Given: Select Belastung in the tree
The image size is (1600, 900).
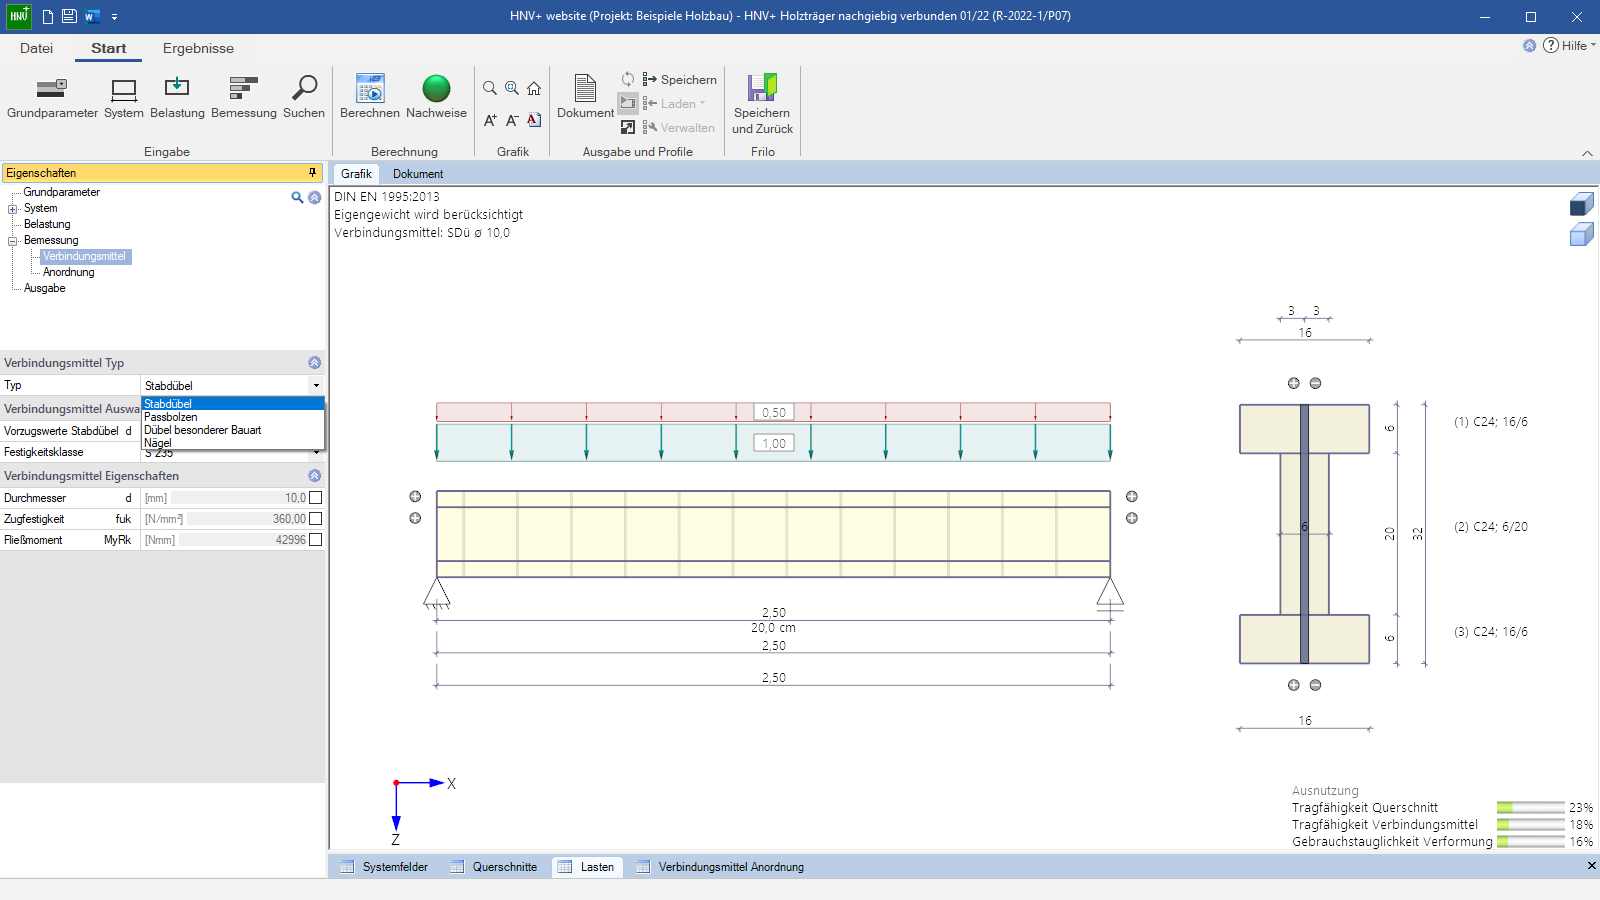Looking at the screenshot, I should coord(47,224).
